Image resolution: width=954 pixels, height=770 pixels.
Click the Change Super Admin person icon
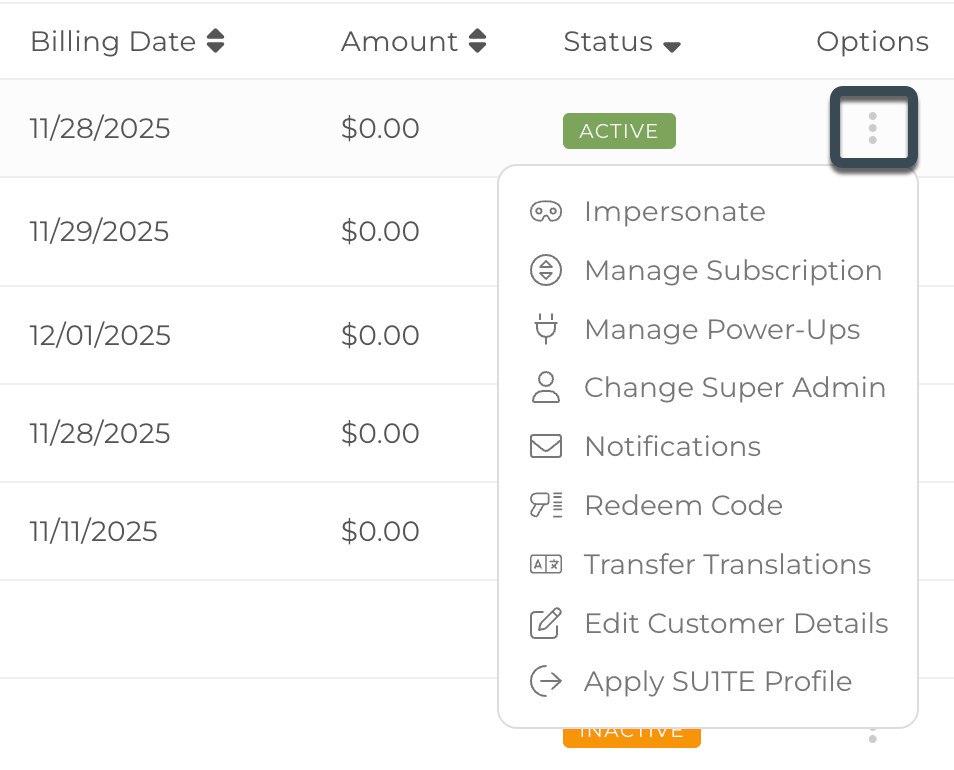tap(546, 388)
